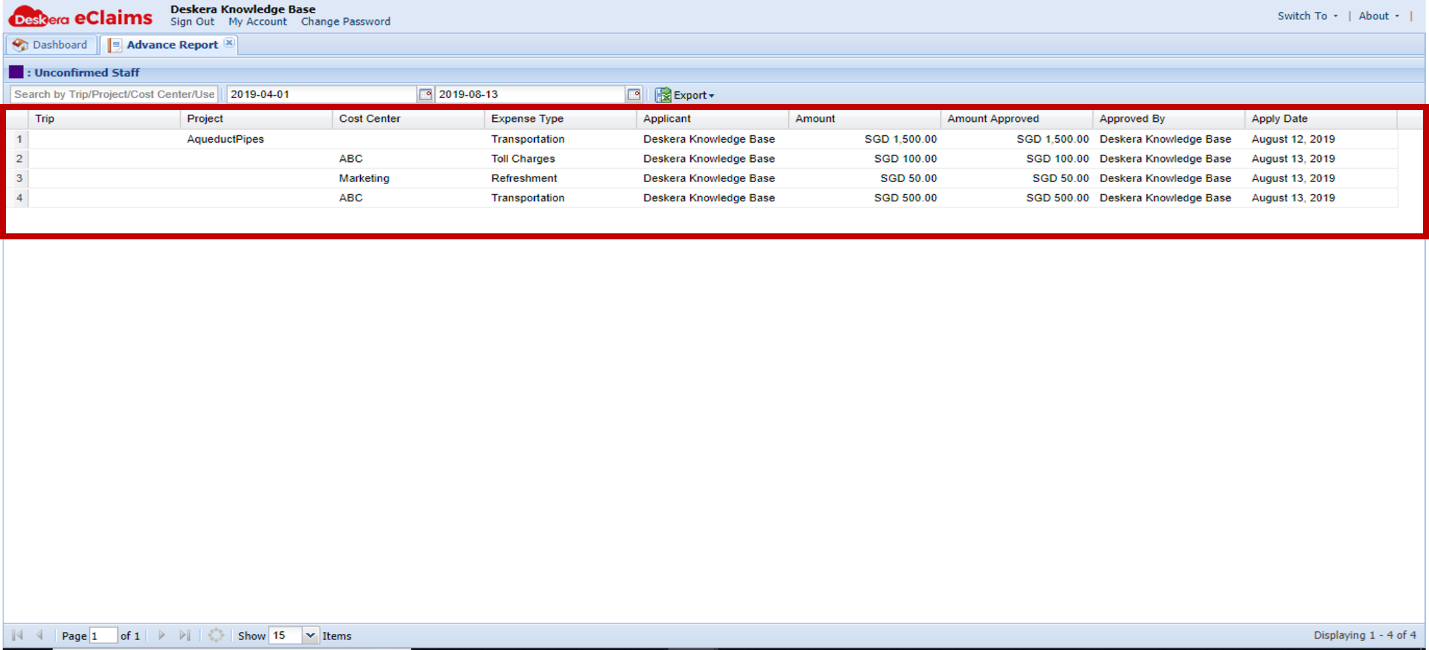Sort by the Approved By column header

[1168, 119]
